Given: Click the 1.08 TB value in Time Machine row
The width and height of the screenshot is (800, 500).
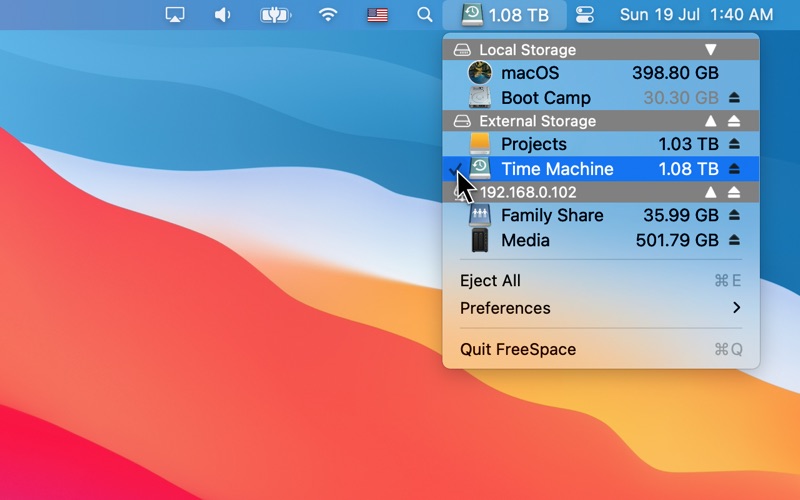Looking at the screenshot, I should (688, 169).
